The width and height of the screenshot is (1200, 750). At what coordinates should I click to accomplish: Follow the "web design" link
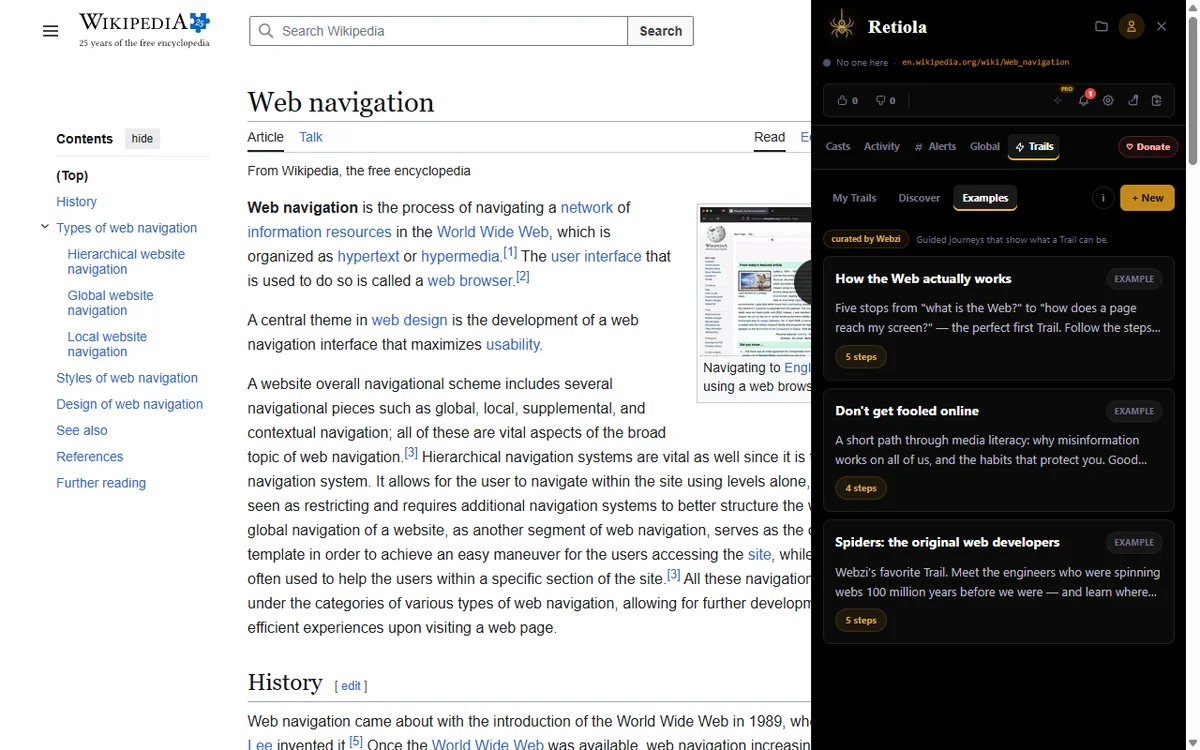[409, 320]
